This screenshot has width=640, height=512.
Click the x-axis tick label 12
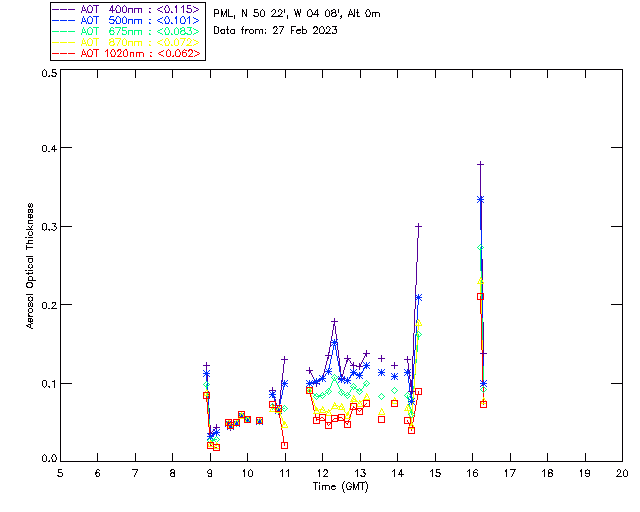pos(322,473)
